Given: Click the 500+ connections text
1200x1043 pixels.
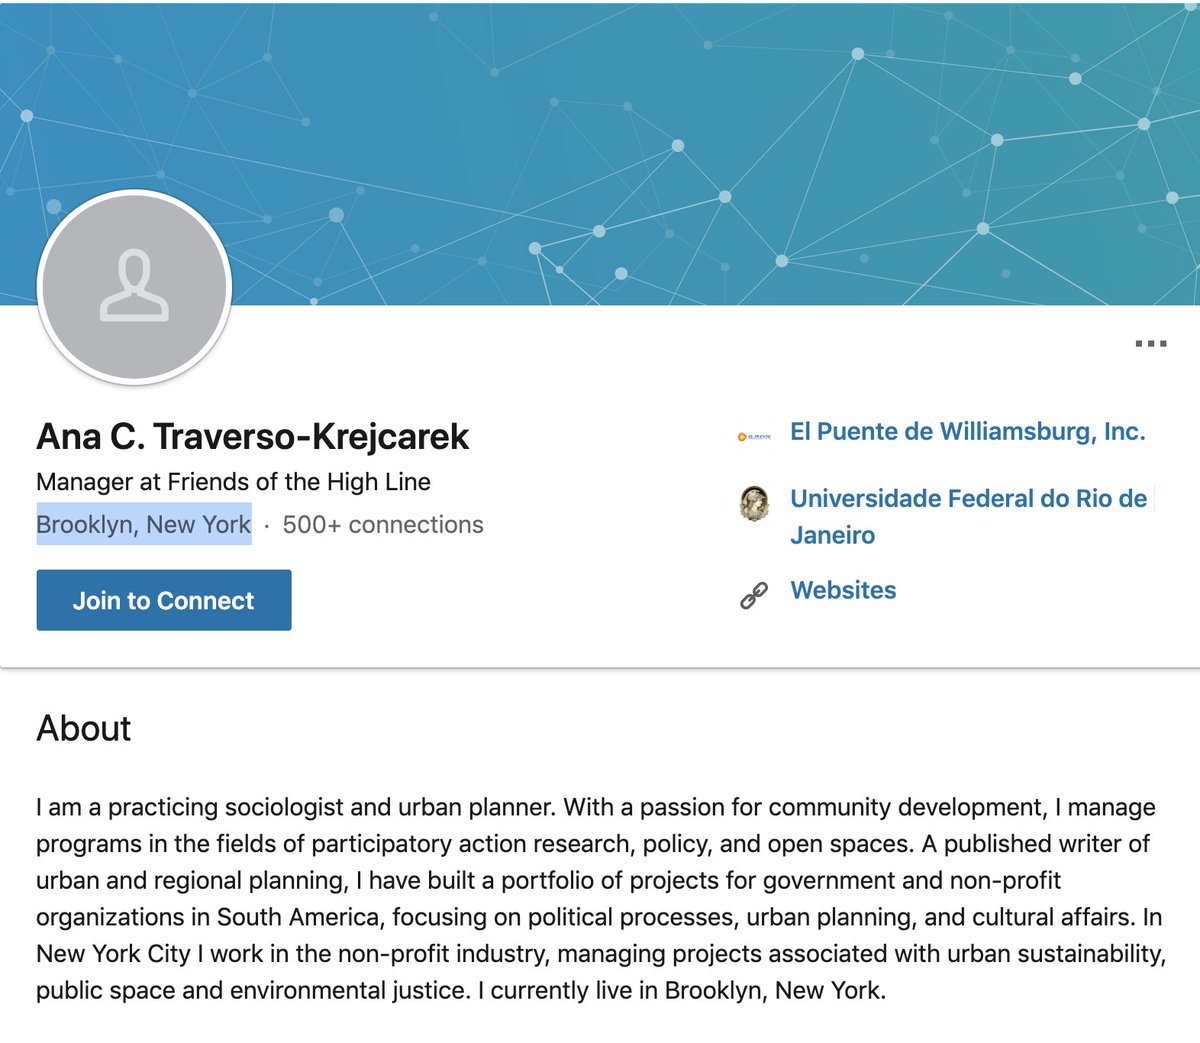Looking at the screenshot, I should click(383, 525).
